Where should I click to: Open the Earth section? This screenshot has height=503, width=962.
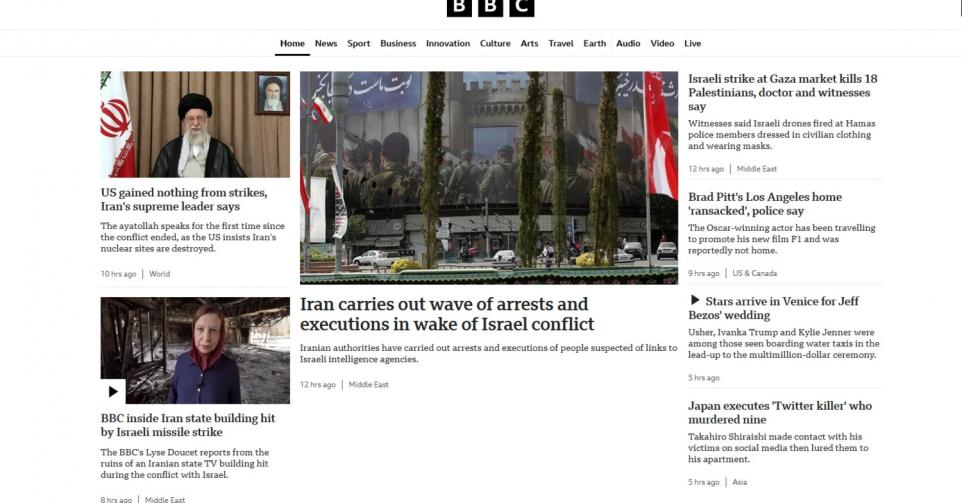click(595, 44)
